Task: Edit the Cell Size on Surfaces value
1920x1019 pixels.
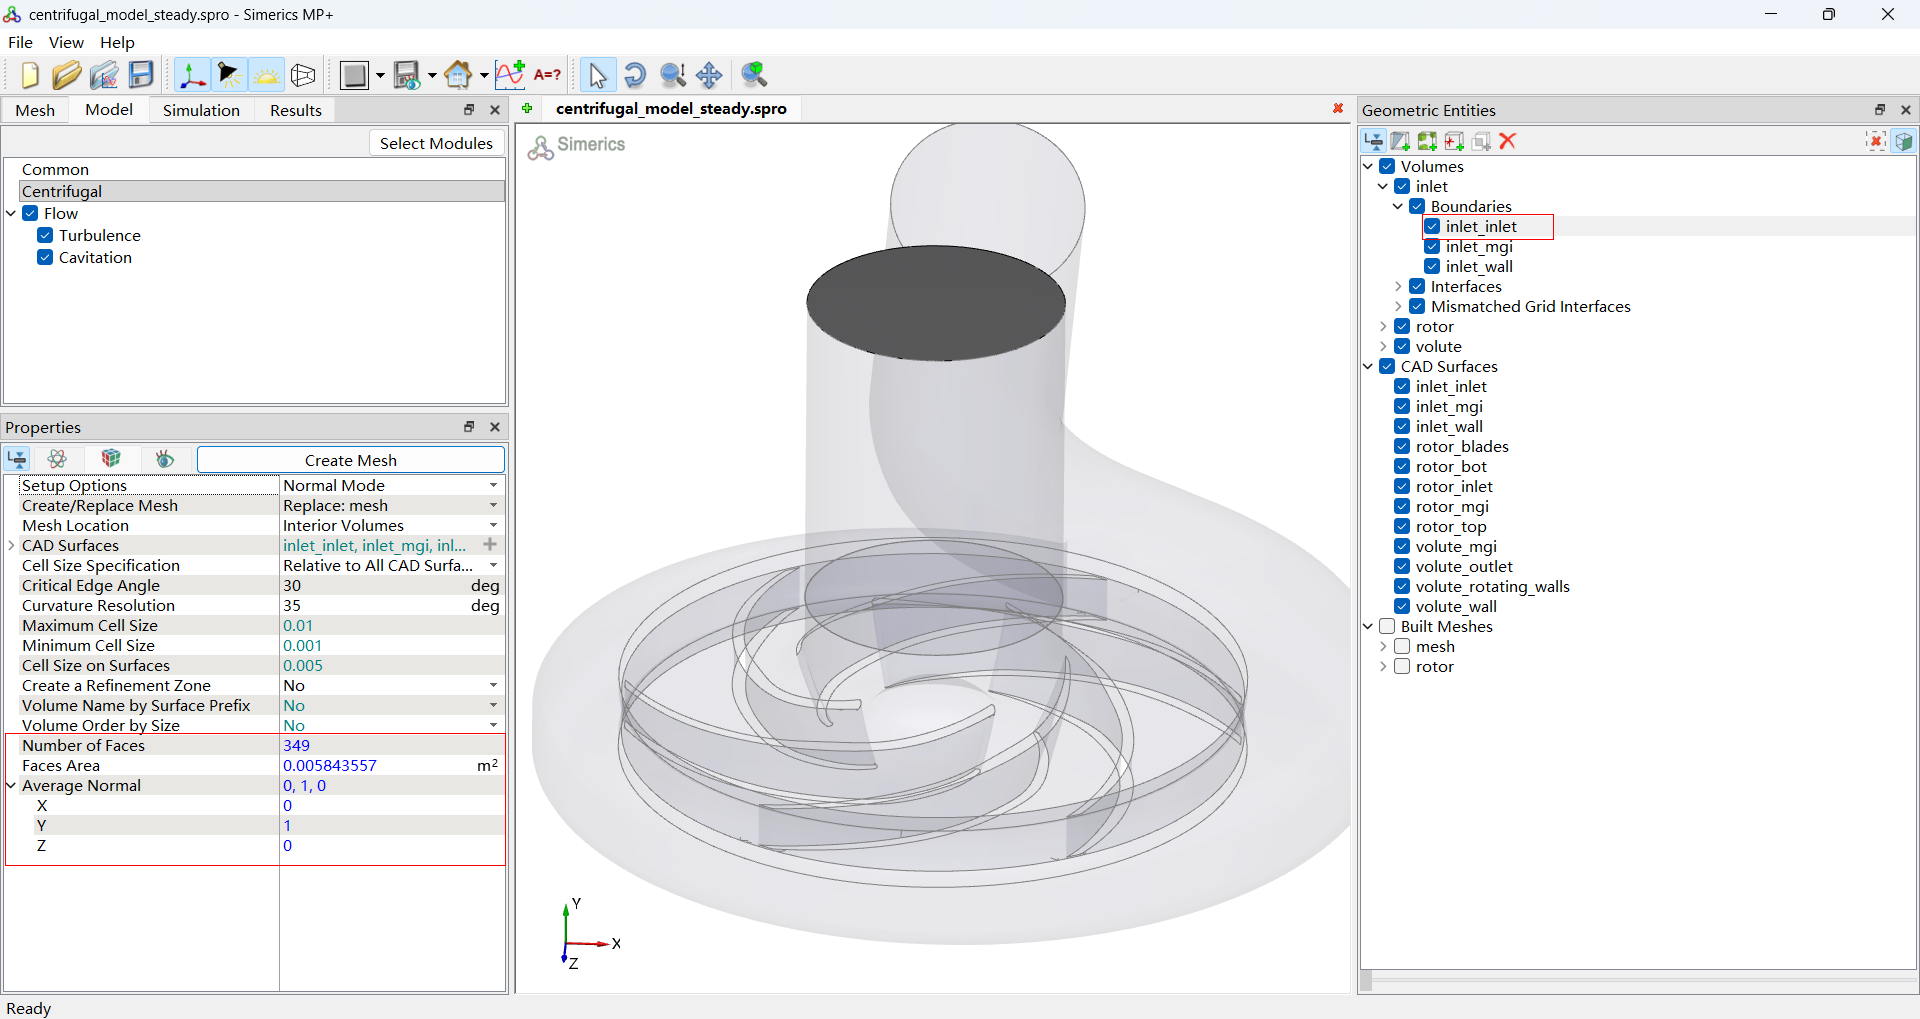Action: click(x=391, y=666)
